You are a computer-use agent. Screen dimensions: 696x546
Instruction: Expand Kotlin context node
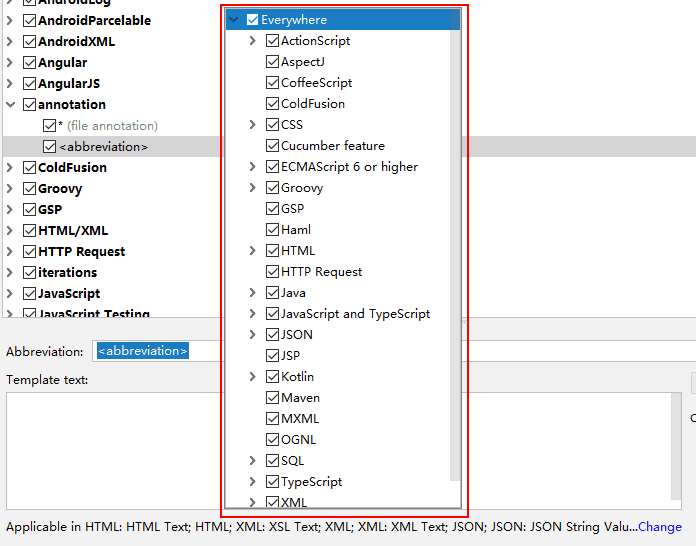point(253,376)
